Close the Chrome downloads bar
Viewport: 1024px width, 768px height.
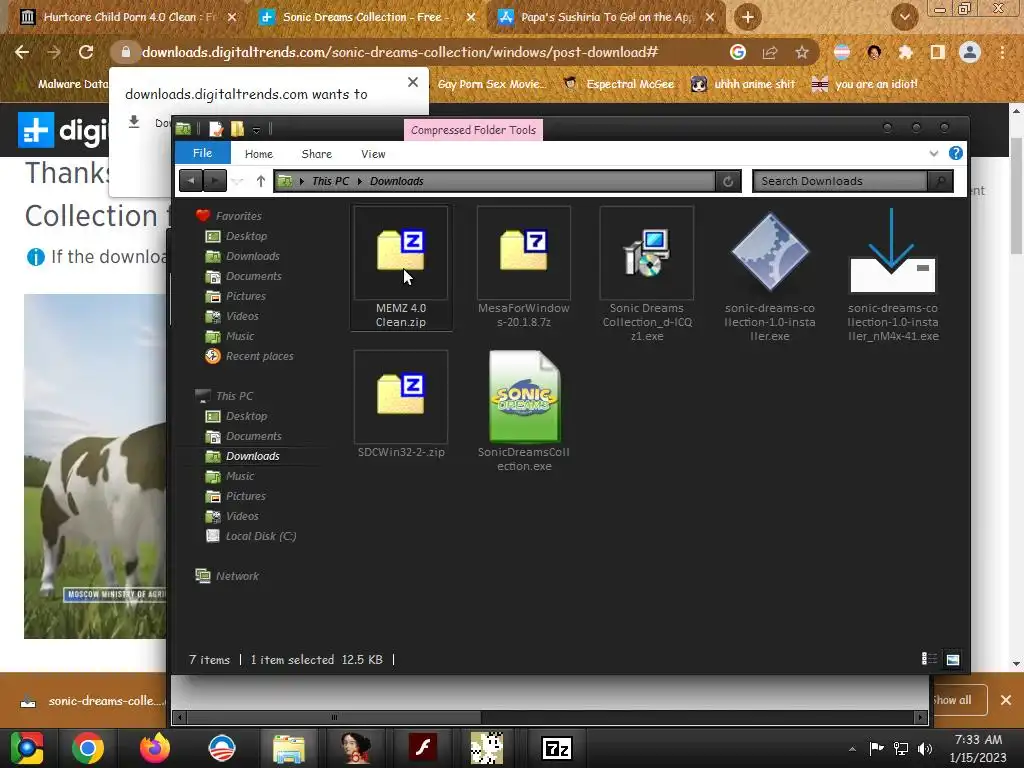[x=1006, y=700]
